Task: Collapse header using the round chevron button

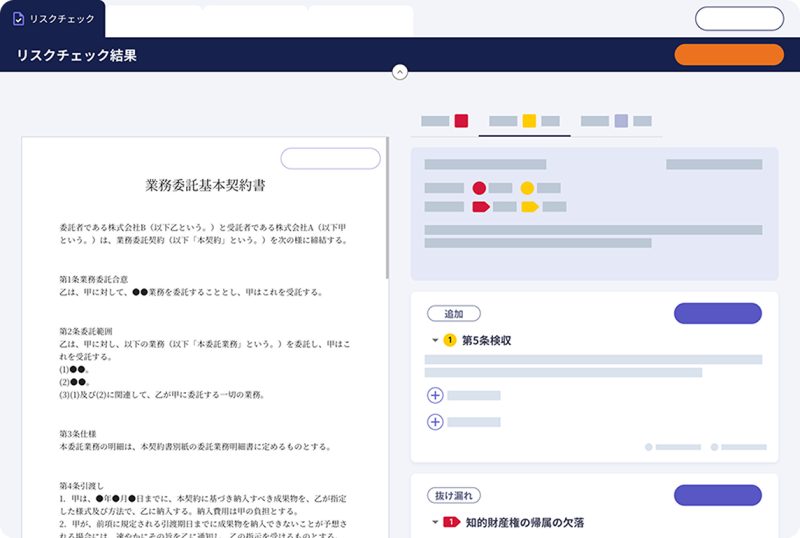Action: click(400, 71)
